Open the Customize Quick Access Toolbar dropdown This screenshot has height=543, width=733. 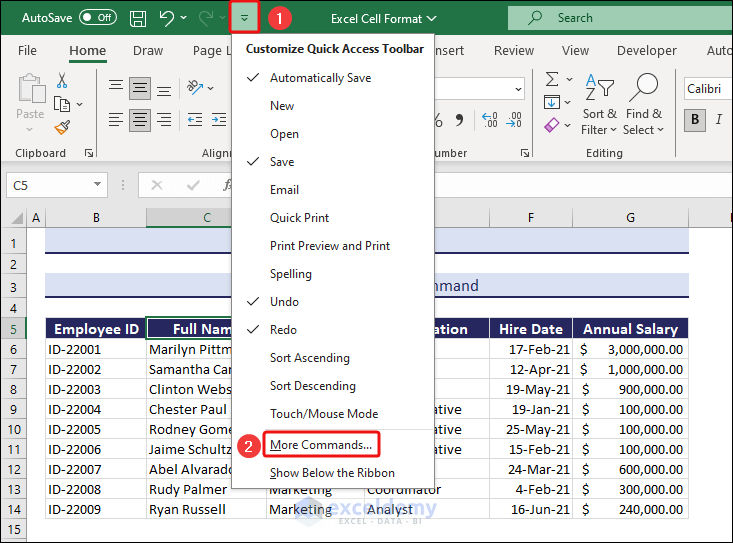coord(244,18)
